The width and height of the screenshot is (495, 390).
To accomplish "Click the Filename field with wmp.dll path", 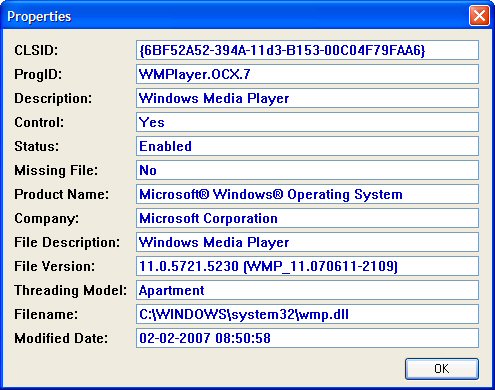I will (x=307, y=314).
